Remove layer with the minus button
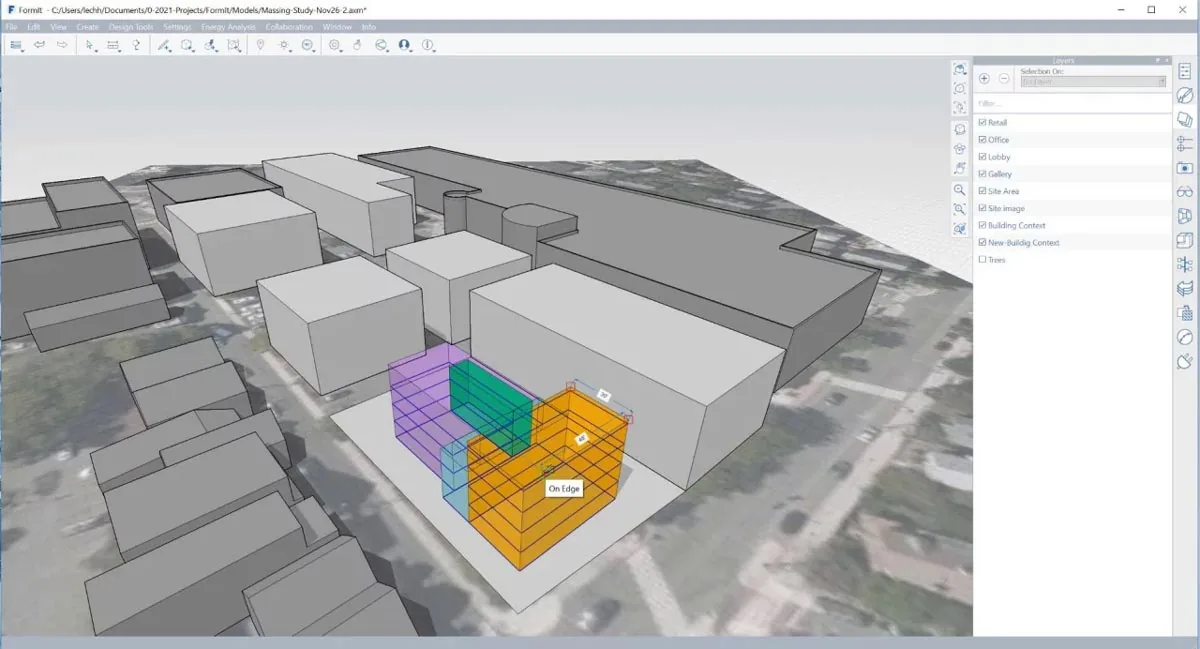 (1004, 78)
